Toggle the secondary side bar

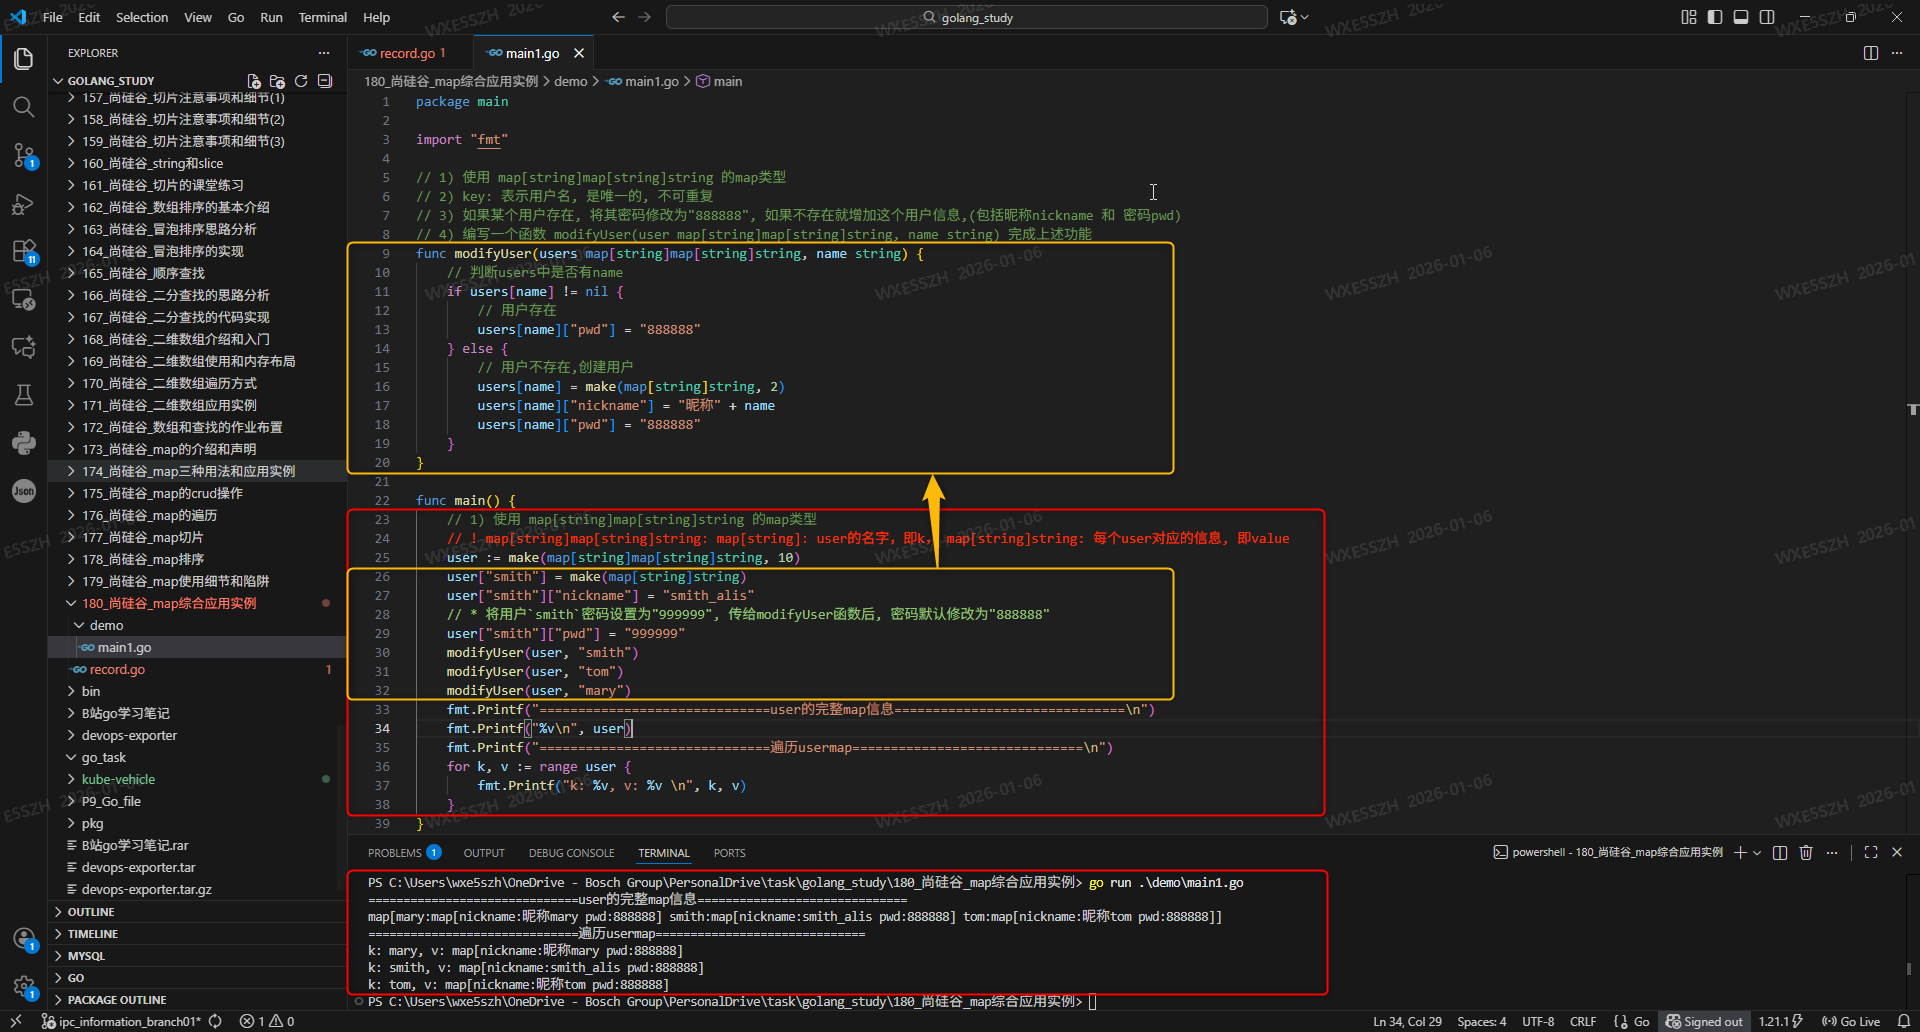click(1767, 17)
